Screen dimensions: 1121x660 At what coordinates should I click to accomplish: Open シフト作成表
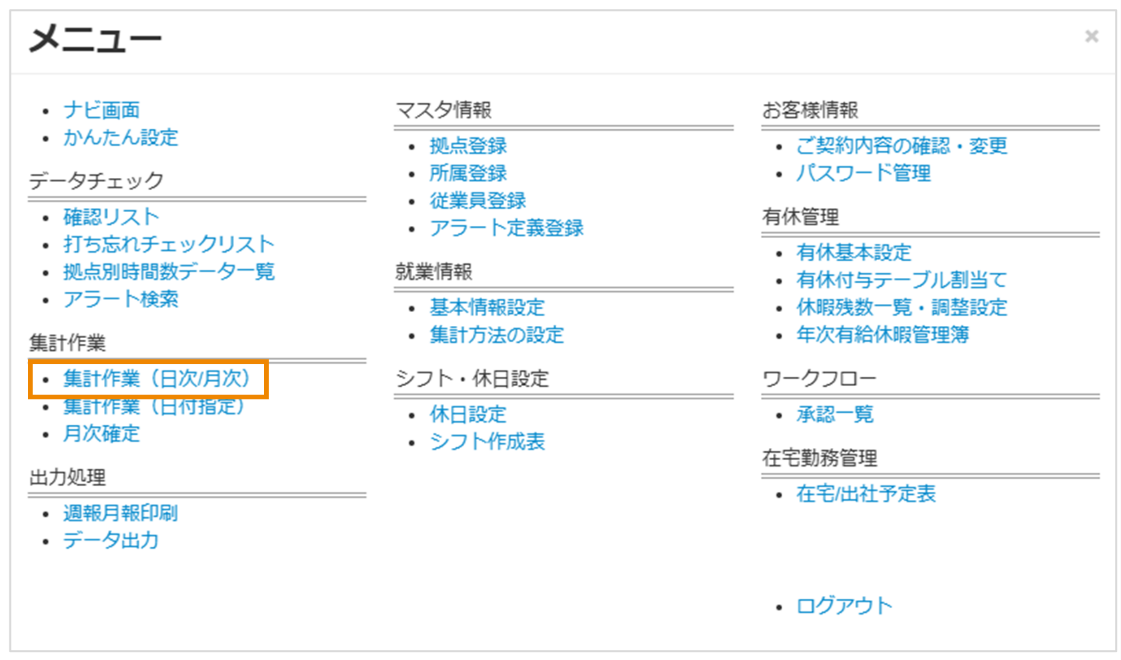coord(487,440)
